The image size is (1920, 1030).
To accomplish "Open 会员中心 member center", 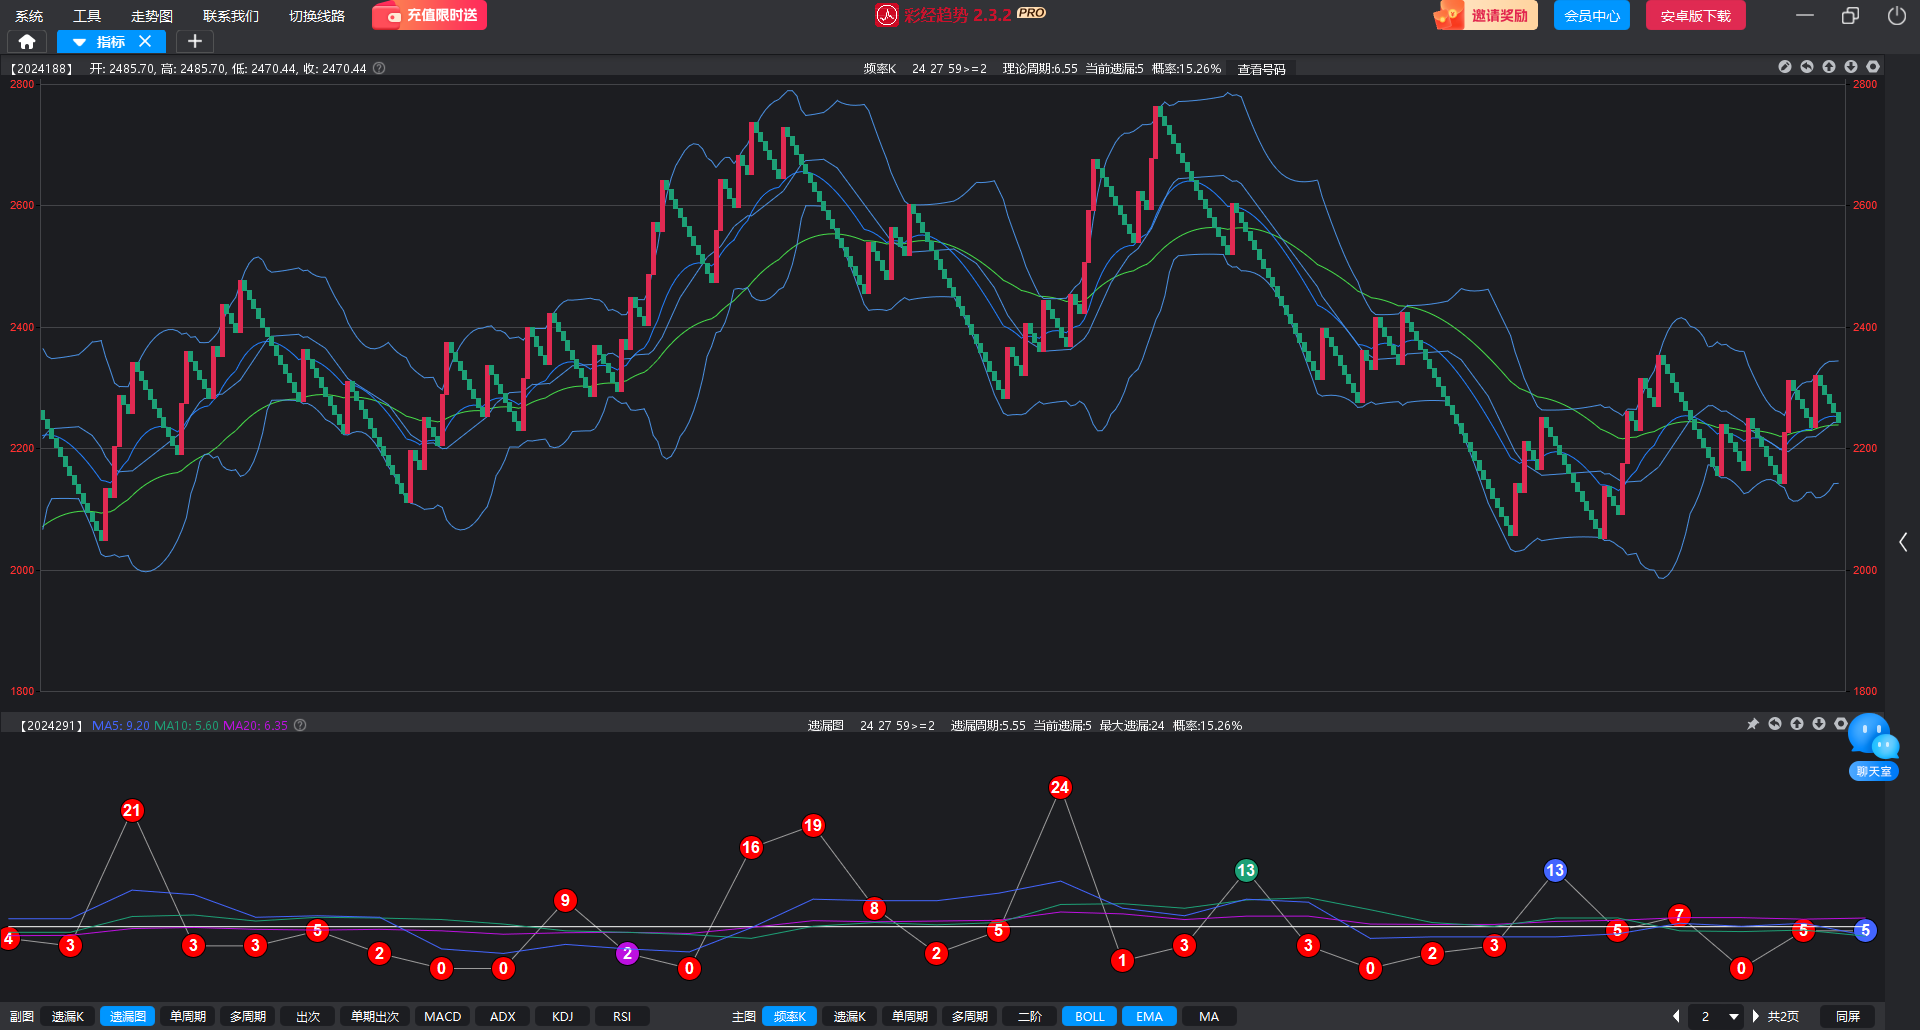I will tap(1592, 15).
